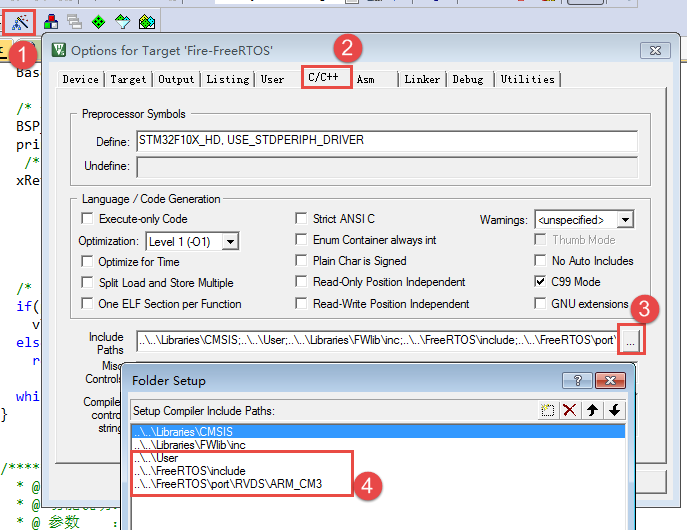The width and height of the screenshot is (687, 530).
Task: Switch to the Linker tab
Action: [422, 79]
